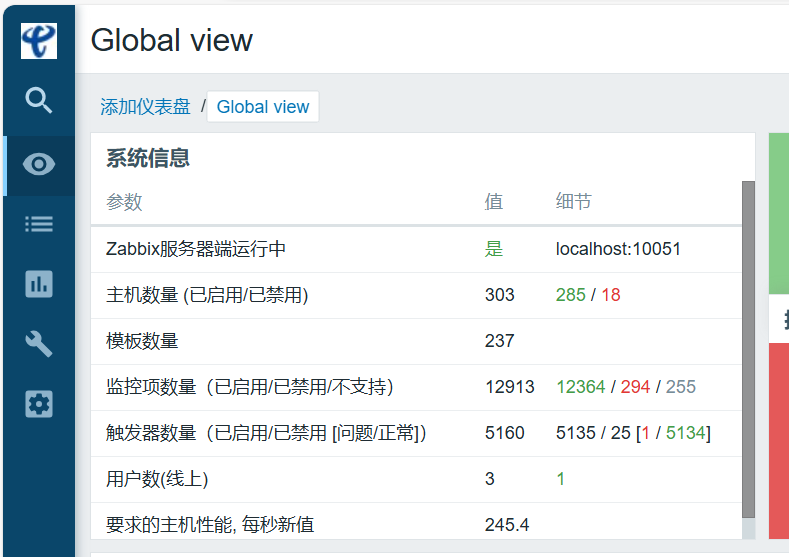Screen dimensions: 789x557
Task: Click unsupported items count 255
Action: [680, 387]
